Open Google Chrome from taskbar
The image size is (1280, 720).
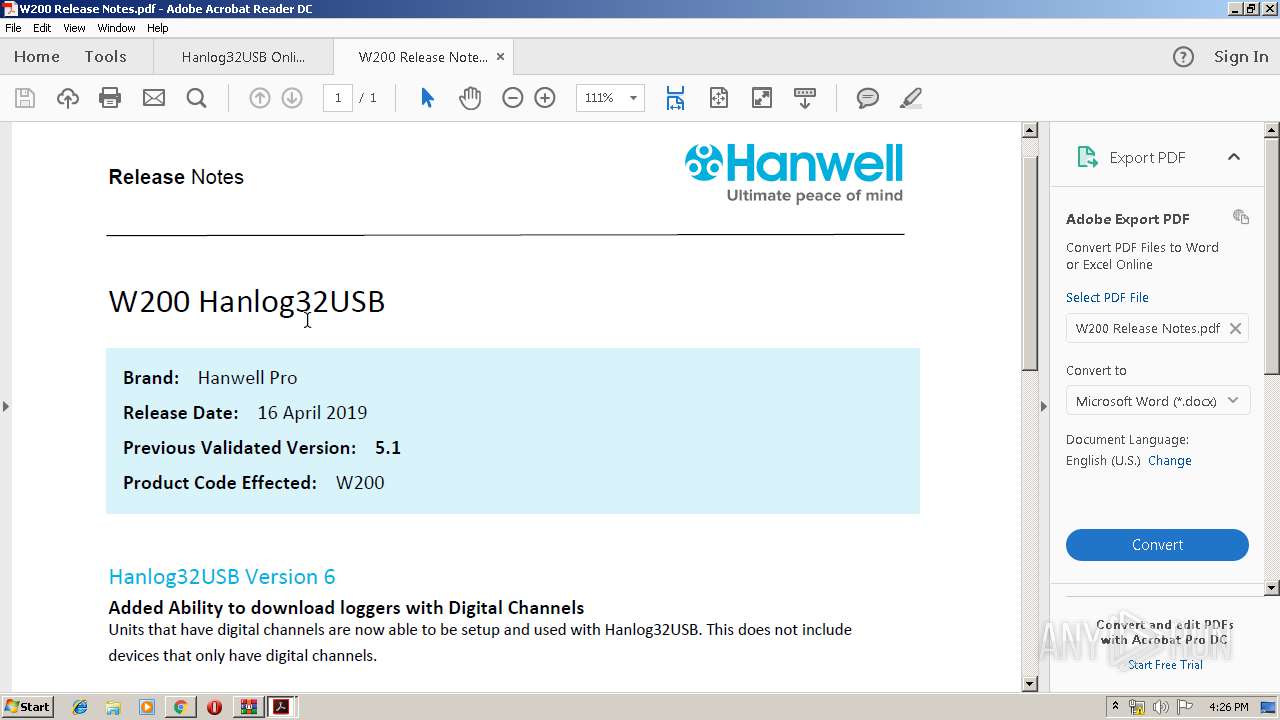[180, 707]
